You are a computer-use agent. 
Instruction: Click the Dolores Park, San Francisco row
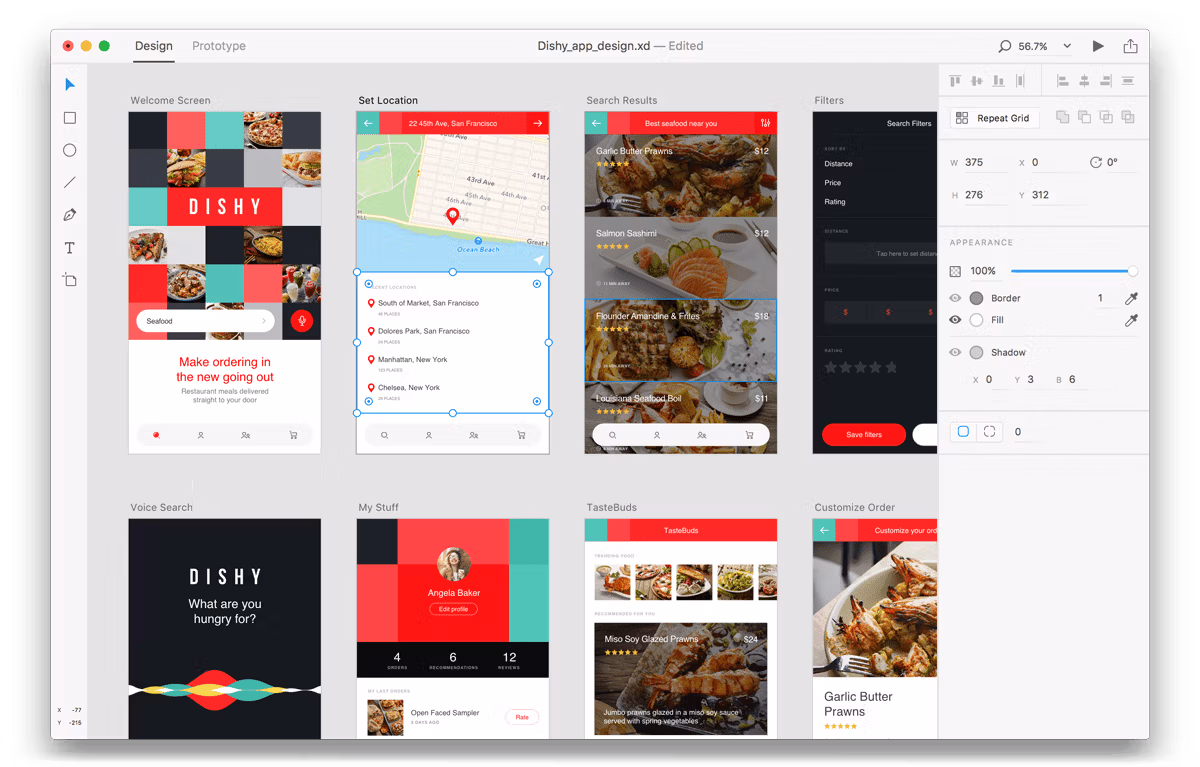coord(452,334)
